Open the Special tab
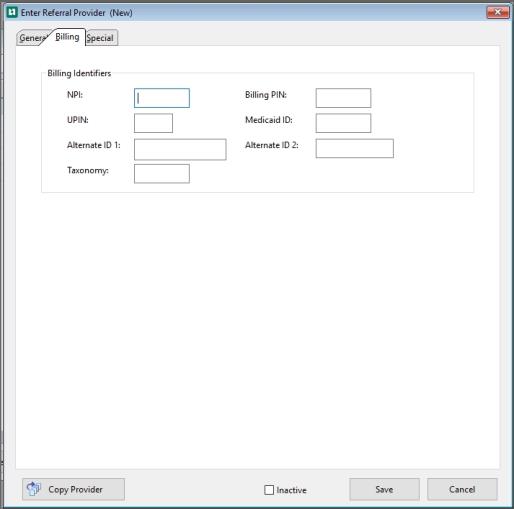Image resolution: width=514 pixels, height=509 pixels. point(100,38)
